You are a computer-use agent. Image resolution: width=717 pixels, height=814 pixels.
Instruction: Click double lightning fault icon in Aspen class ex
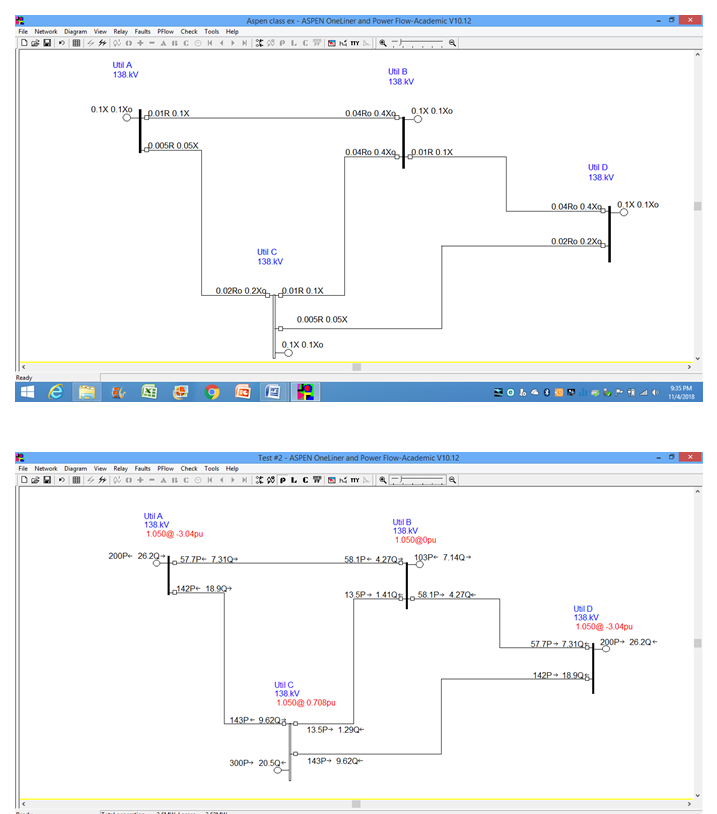[102, 43]
